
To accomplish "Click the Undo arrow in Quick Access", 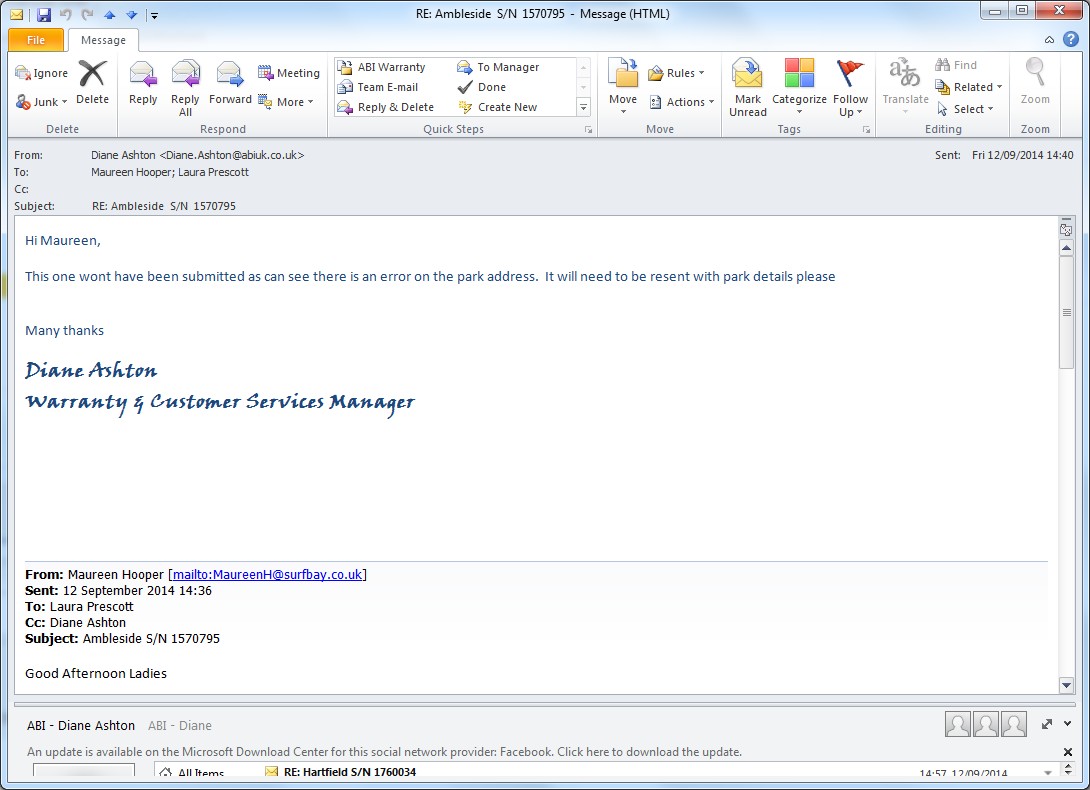I will [x=65, y=14].
